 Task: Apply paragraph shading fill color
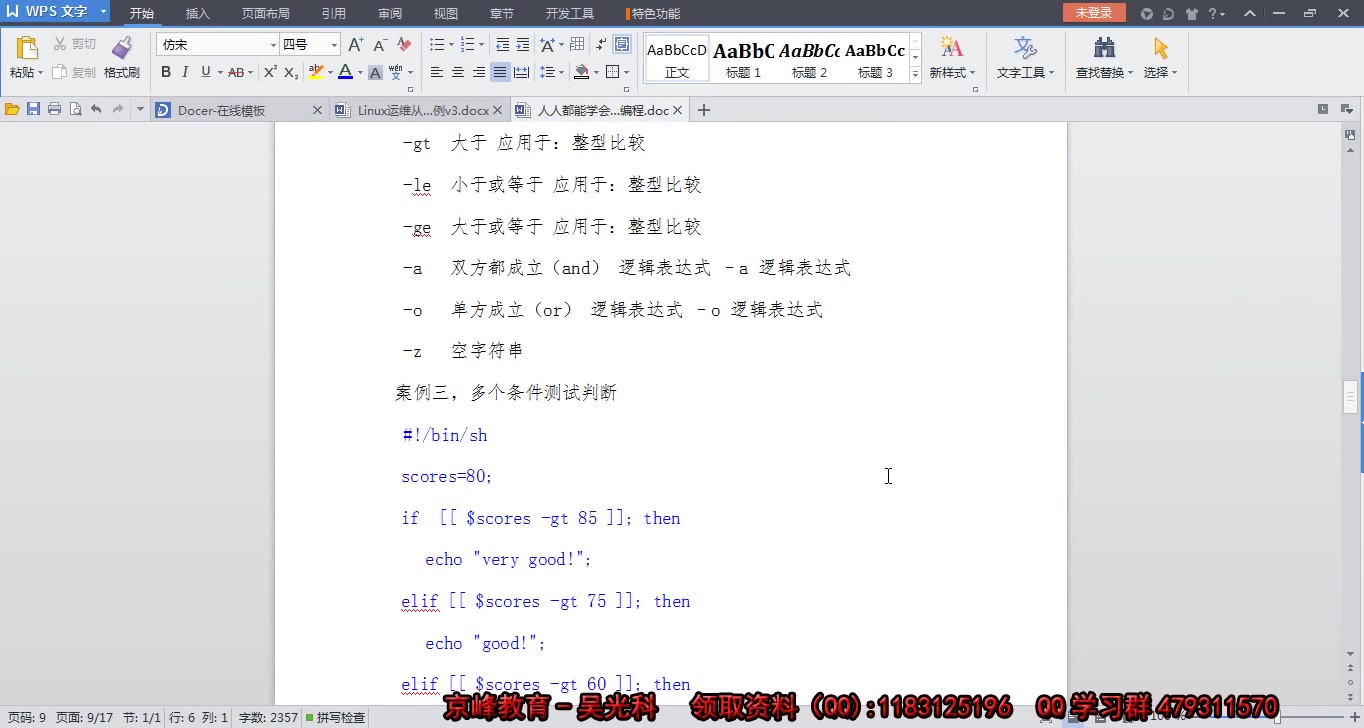tap(582, 72)
